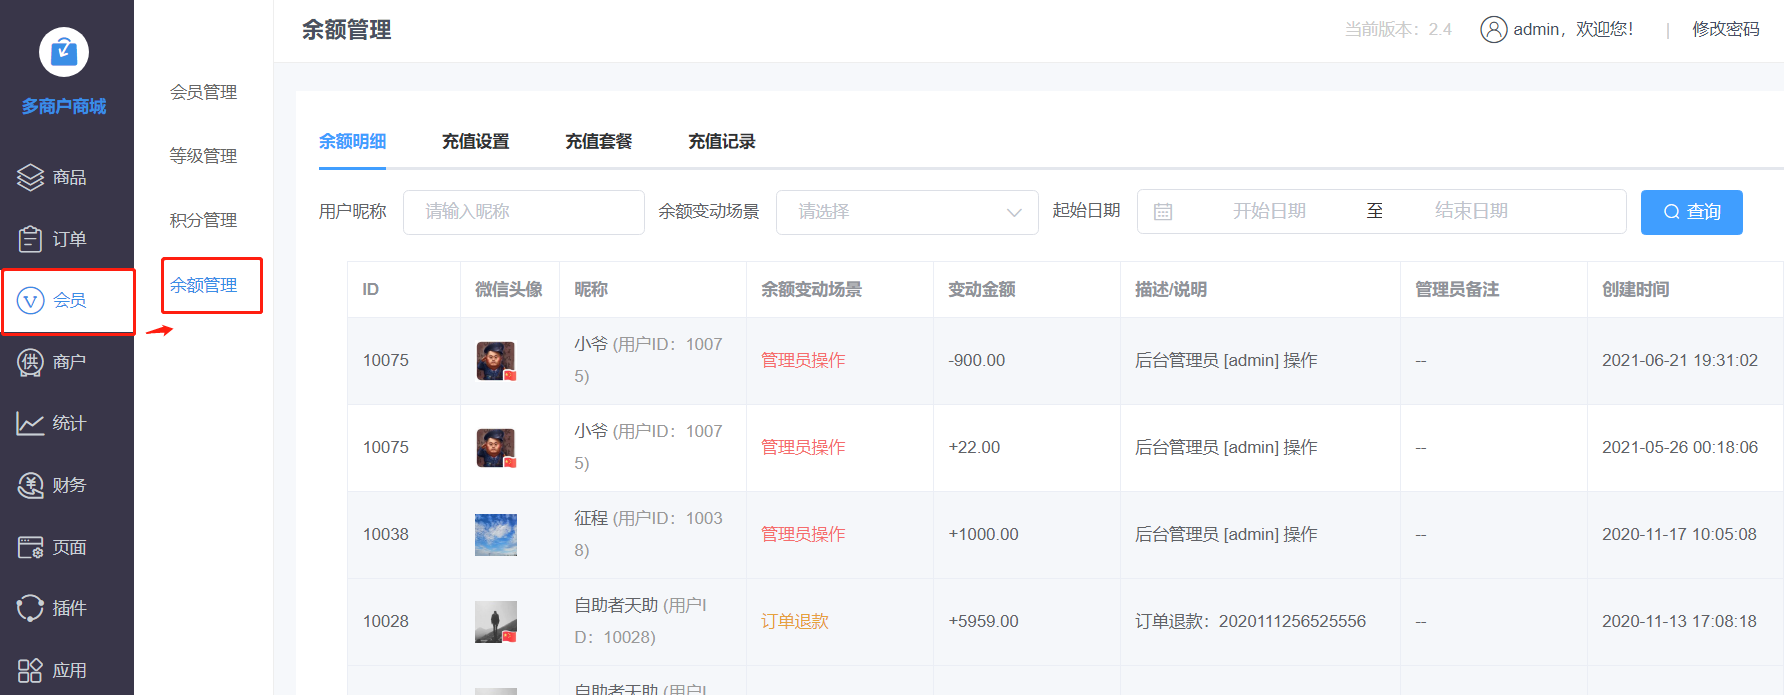Click the 结束日期 end date field
1784x695 pixels.
(x=1471, y=211)
